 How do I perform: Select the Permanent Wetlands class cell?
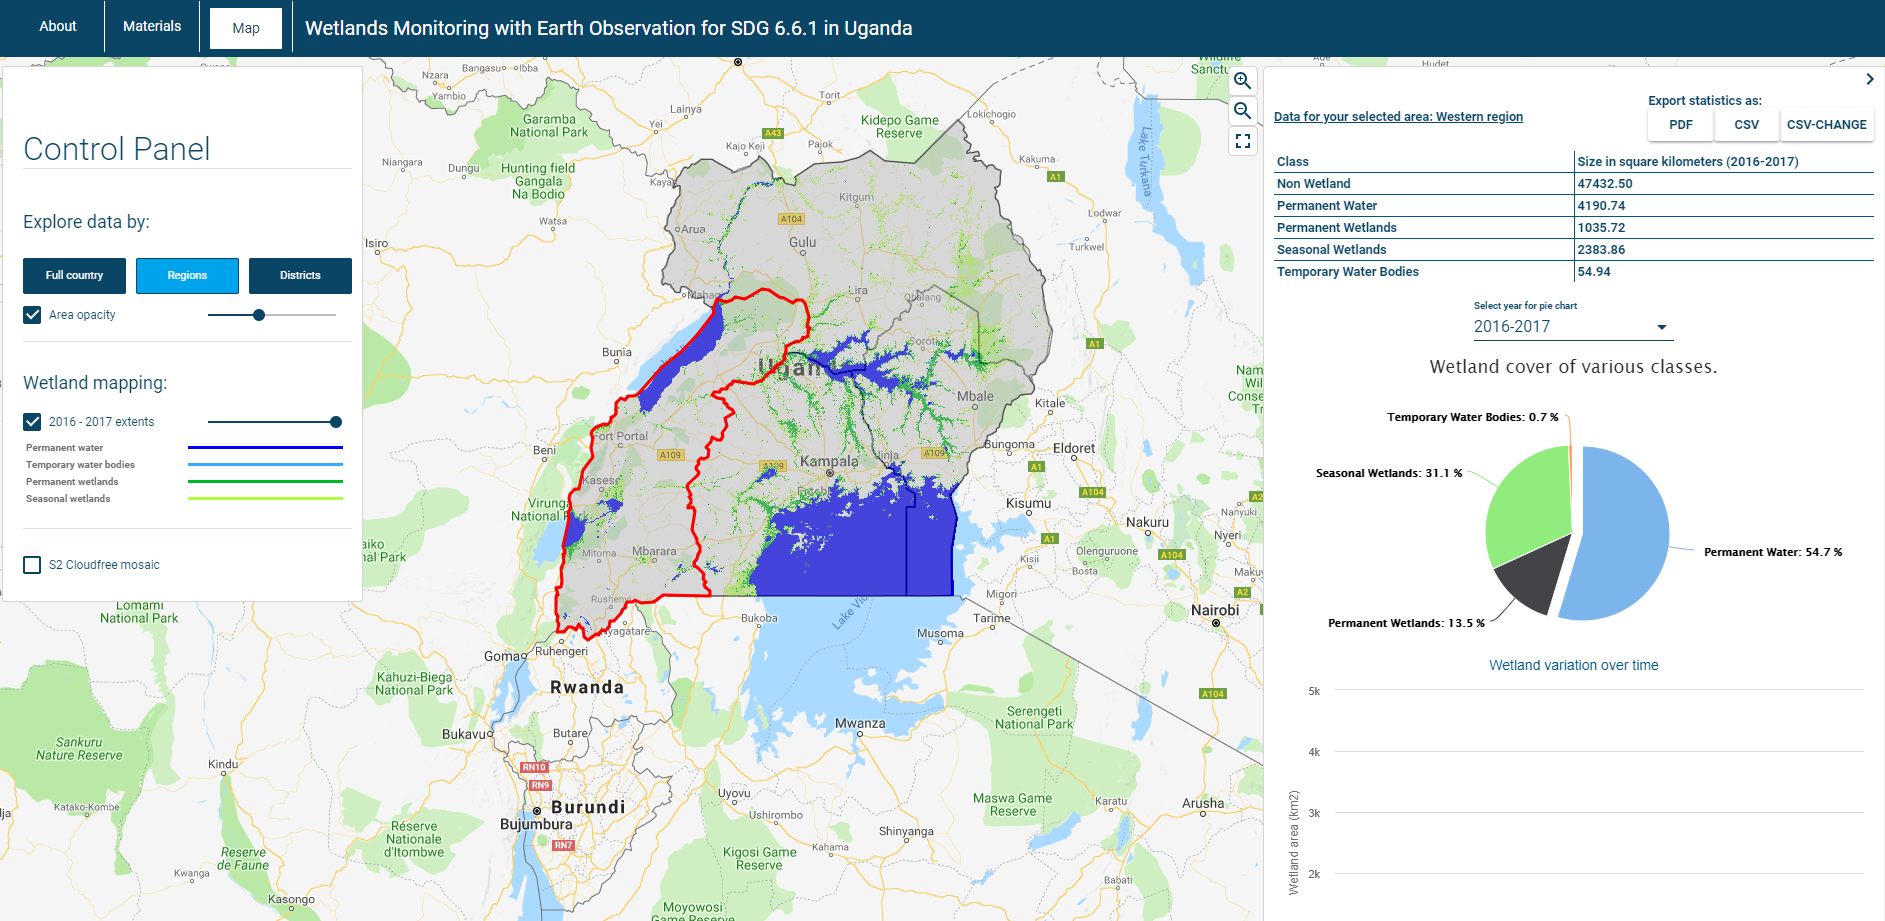coord(1424,228)
